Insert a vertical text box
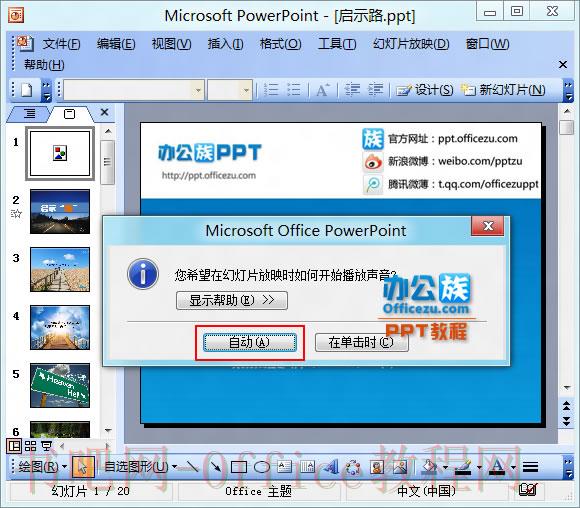 coord(307,467)
